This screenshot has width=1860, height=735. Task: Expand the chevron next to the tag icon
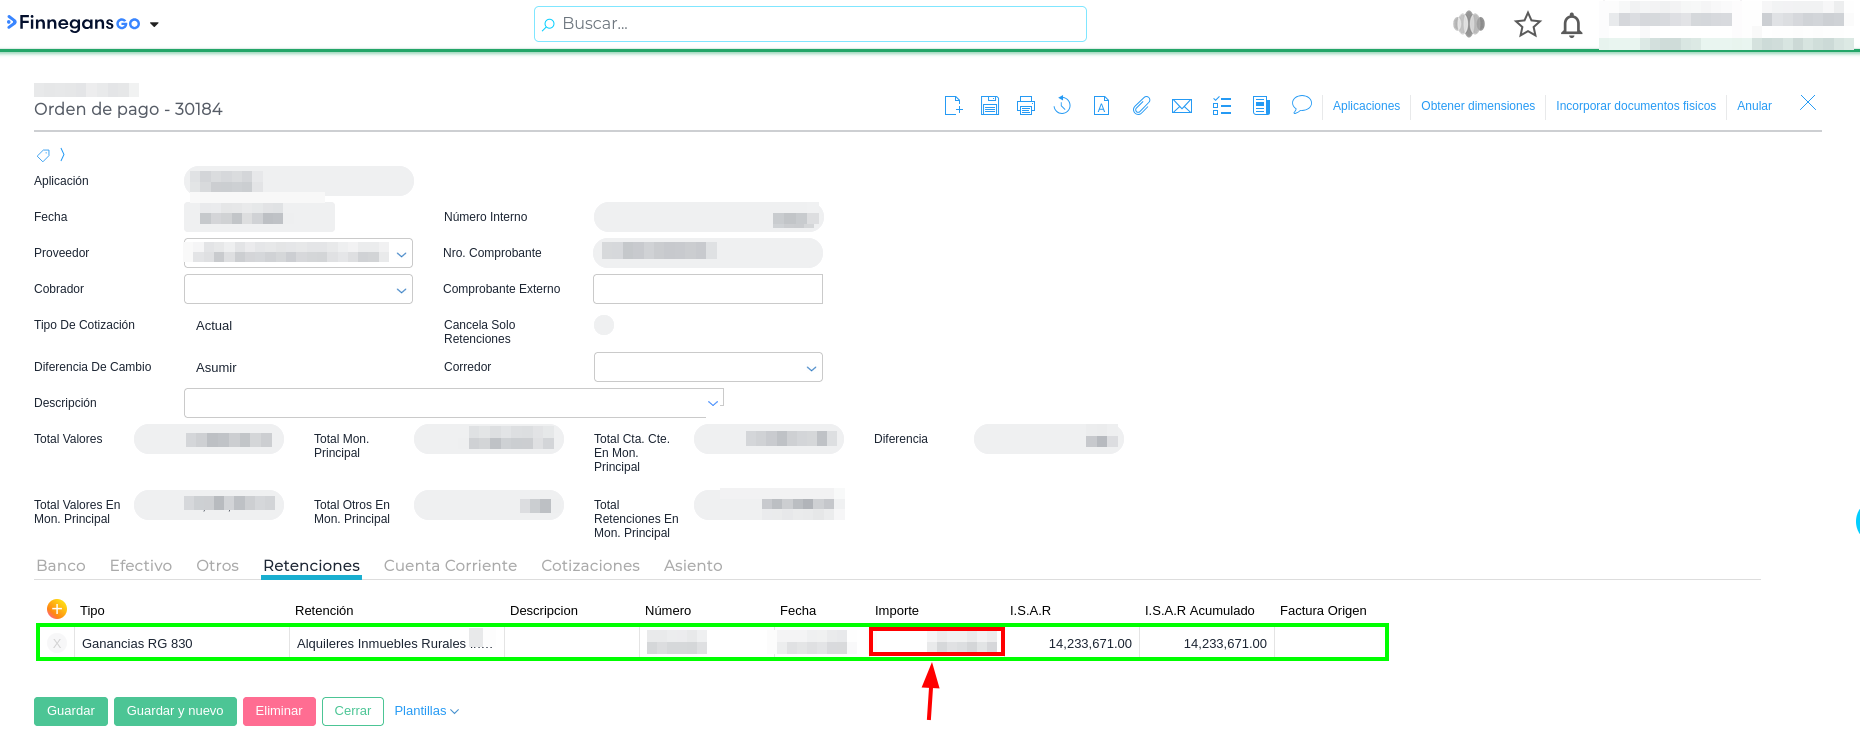pos(62,154)
